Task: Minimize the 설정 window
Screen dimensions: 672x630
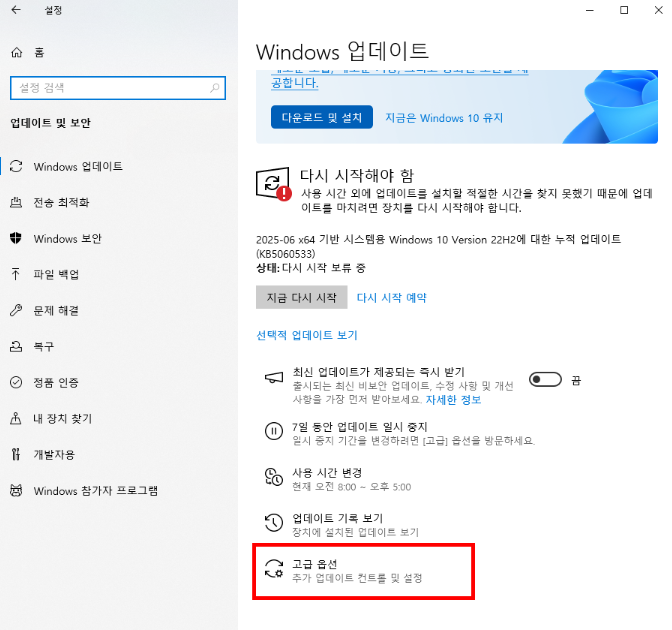Action: (x=590, y=10)
